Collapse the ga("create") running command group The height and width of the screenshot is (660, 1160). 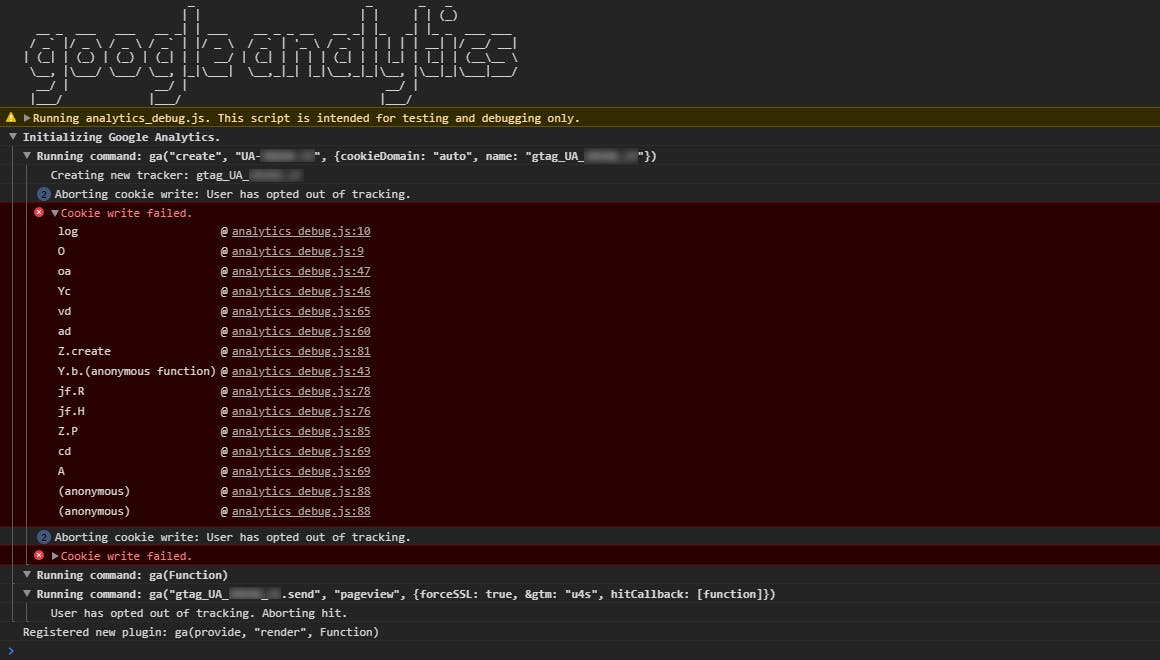click(27, 156)
